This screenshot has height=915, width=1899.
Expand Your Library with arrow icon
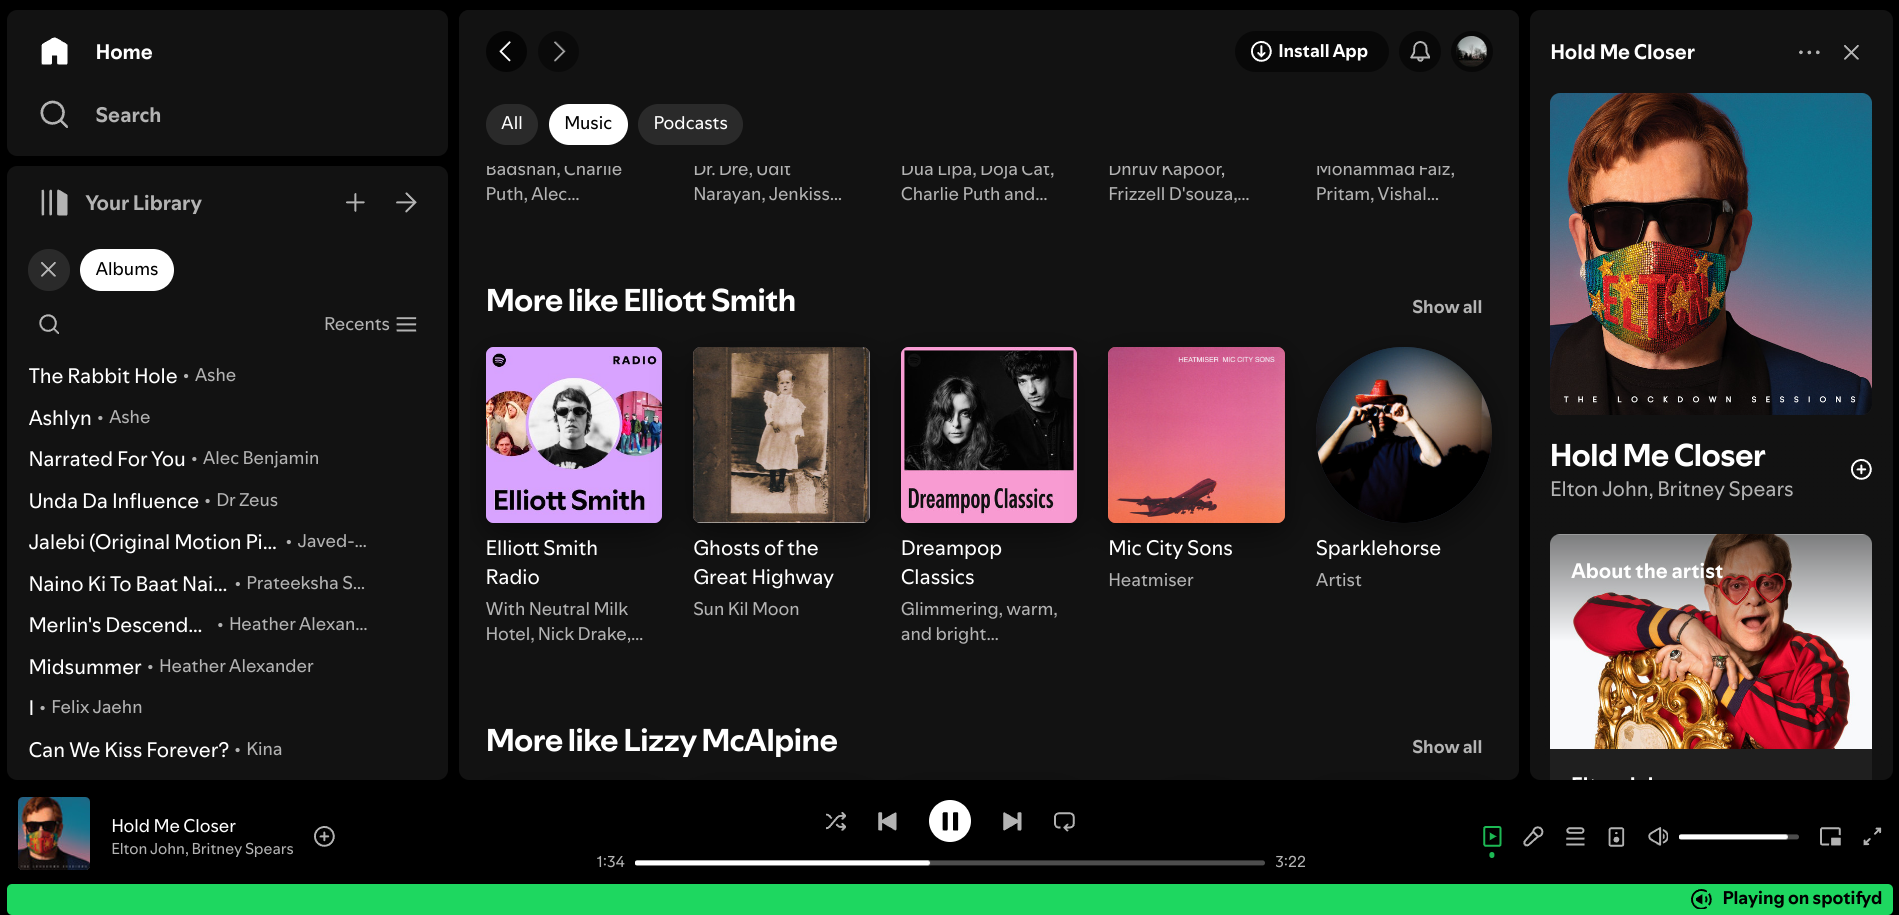point(406,203)
